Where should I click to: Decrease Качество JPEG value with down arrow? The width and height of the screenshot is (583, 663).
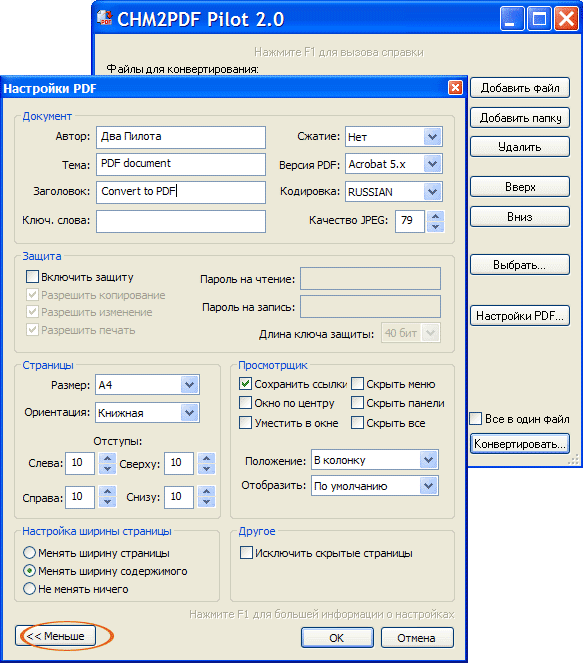pyautogui.click(x=435, y=227)
